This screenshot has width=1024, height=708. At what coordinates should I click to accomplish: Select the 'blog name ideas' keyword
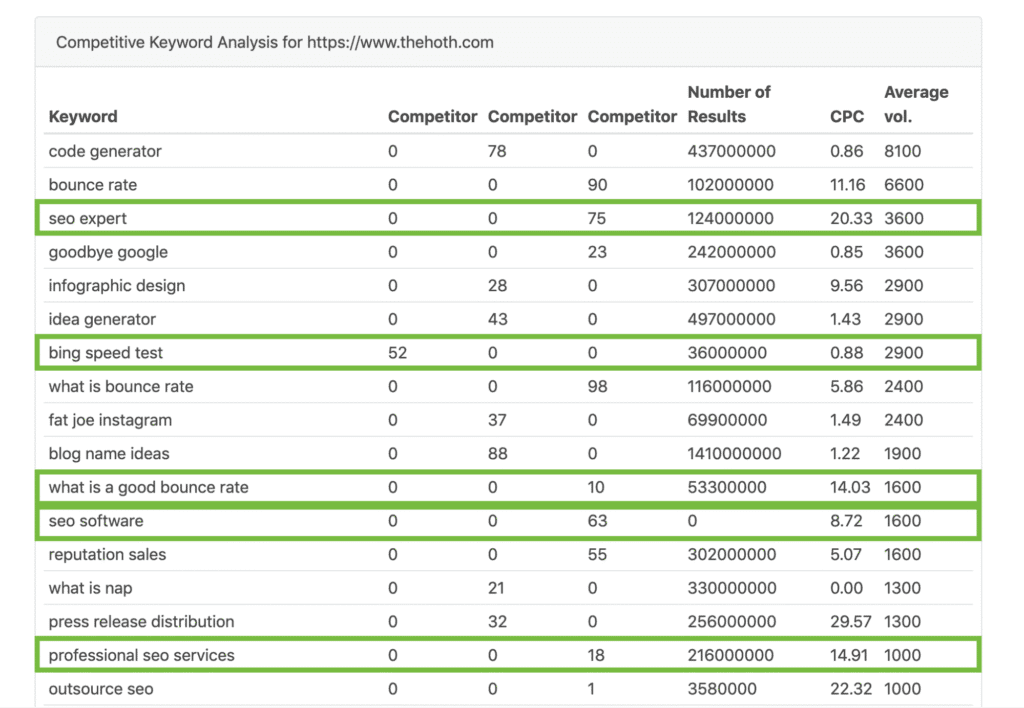tap(109, 454)
